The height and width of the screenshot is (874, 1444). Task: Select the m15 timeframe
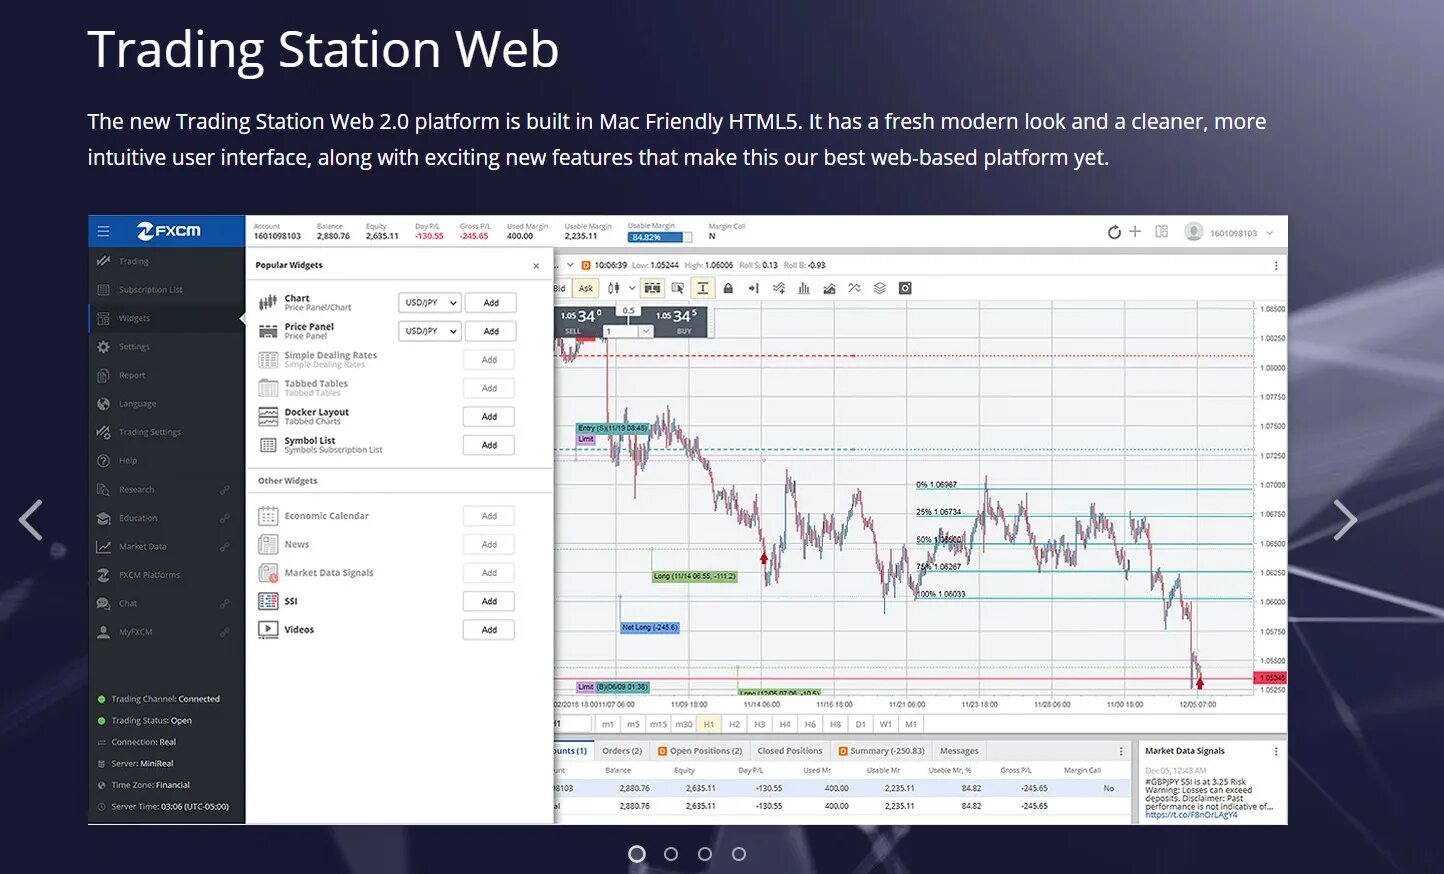[x=658, y=724]
